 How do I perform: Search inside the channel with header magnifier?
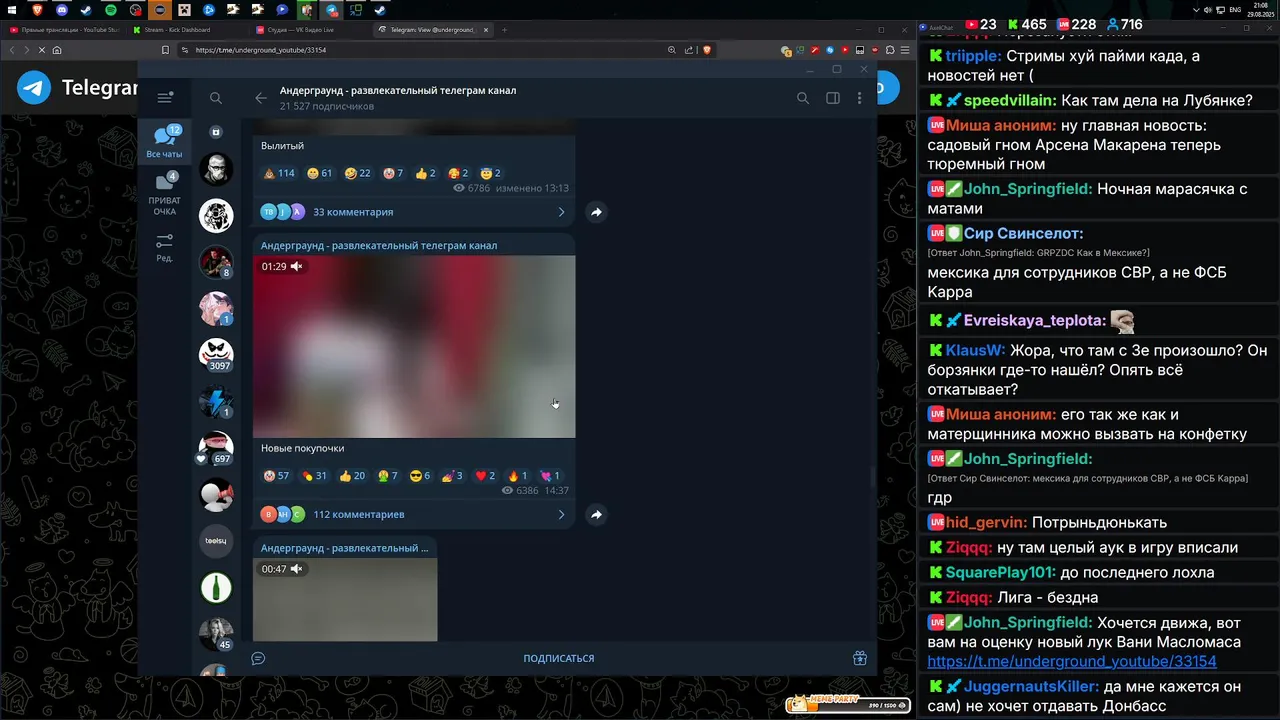pos(802,98)
